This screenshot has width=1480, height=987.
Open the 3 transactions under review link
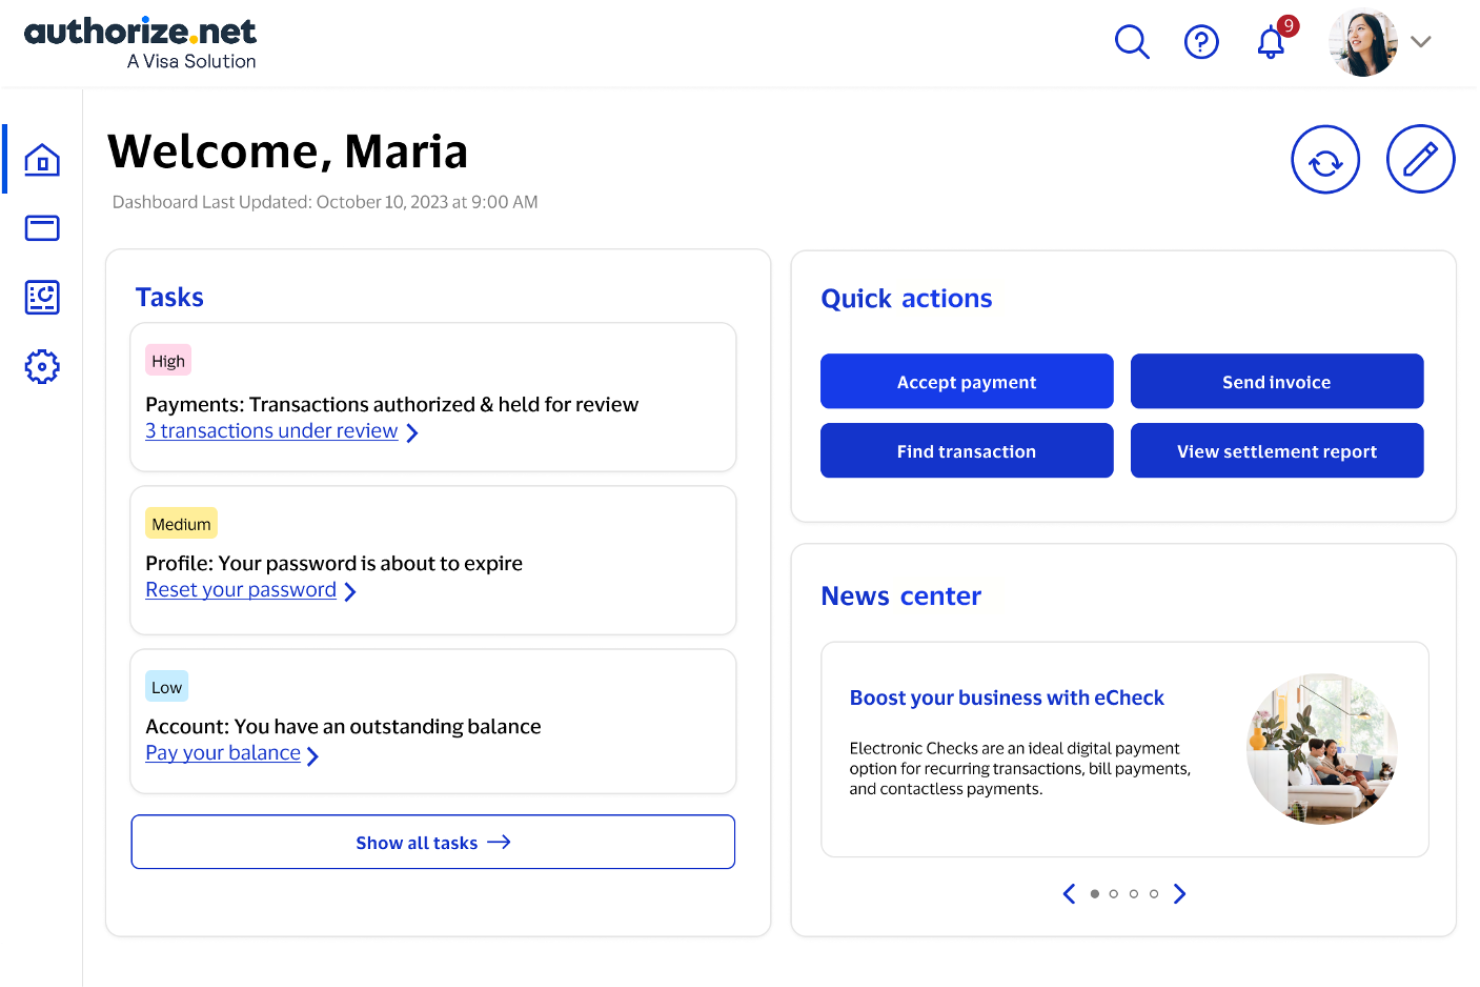[x=271, y=431]
